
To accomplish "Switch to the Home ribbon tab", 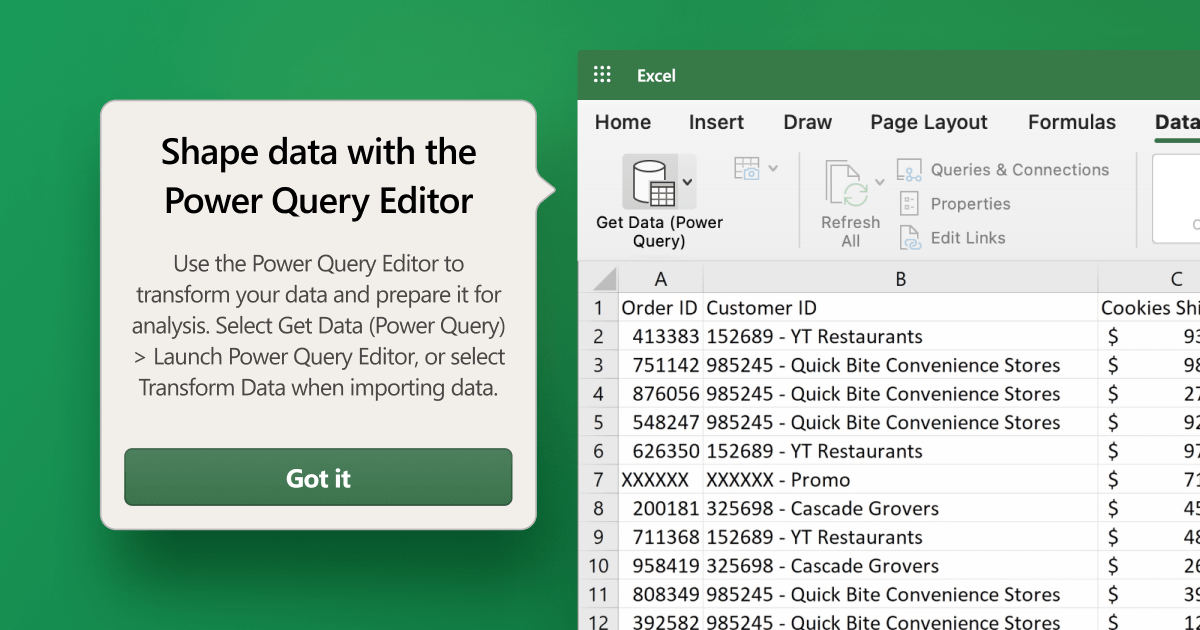I will pos(622,122).
